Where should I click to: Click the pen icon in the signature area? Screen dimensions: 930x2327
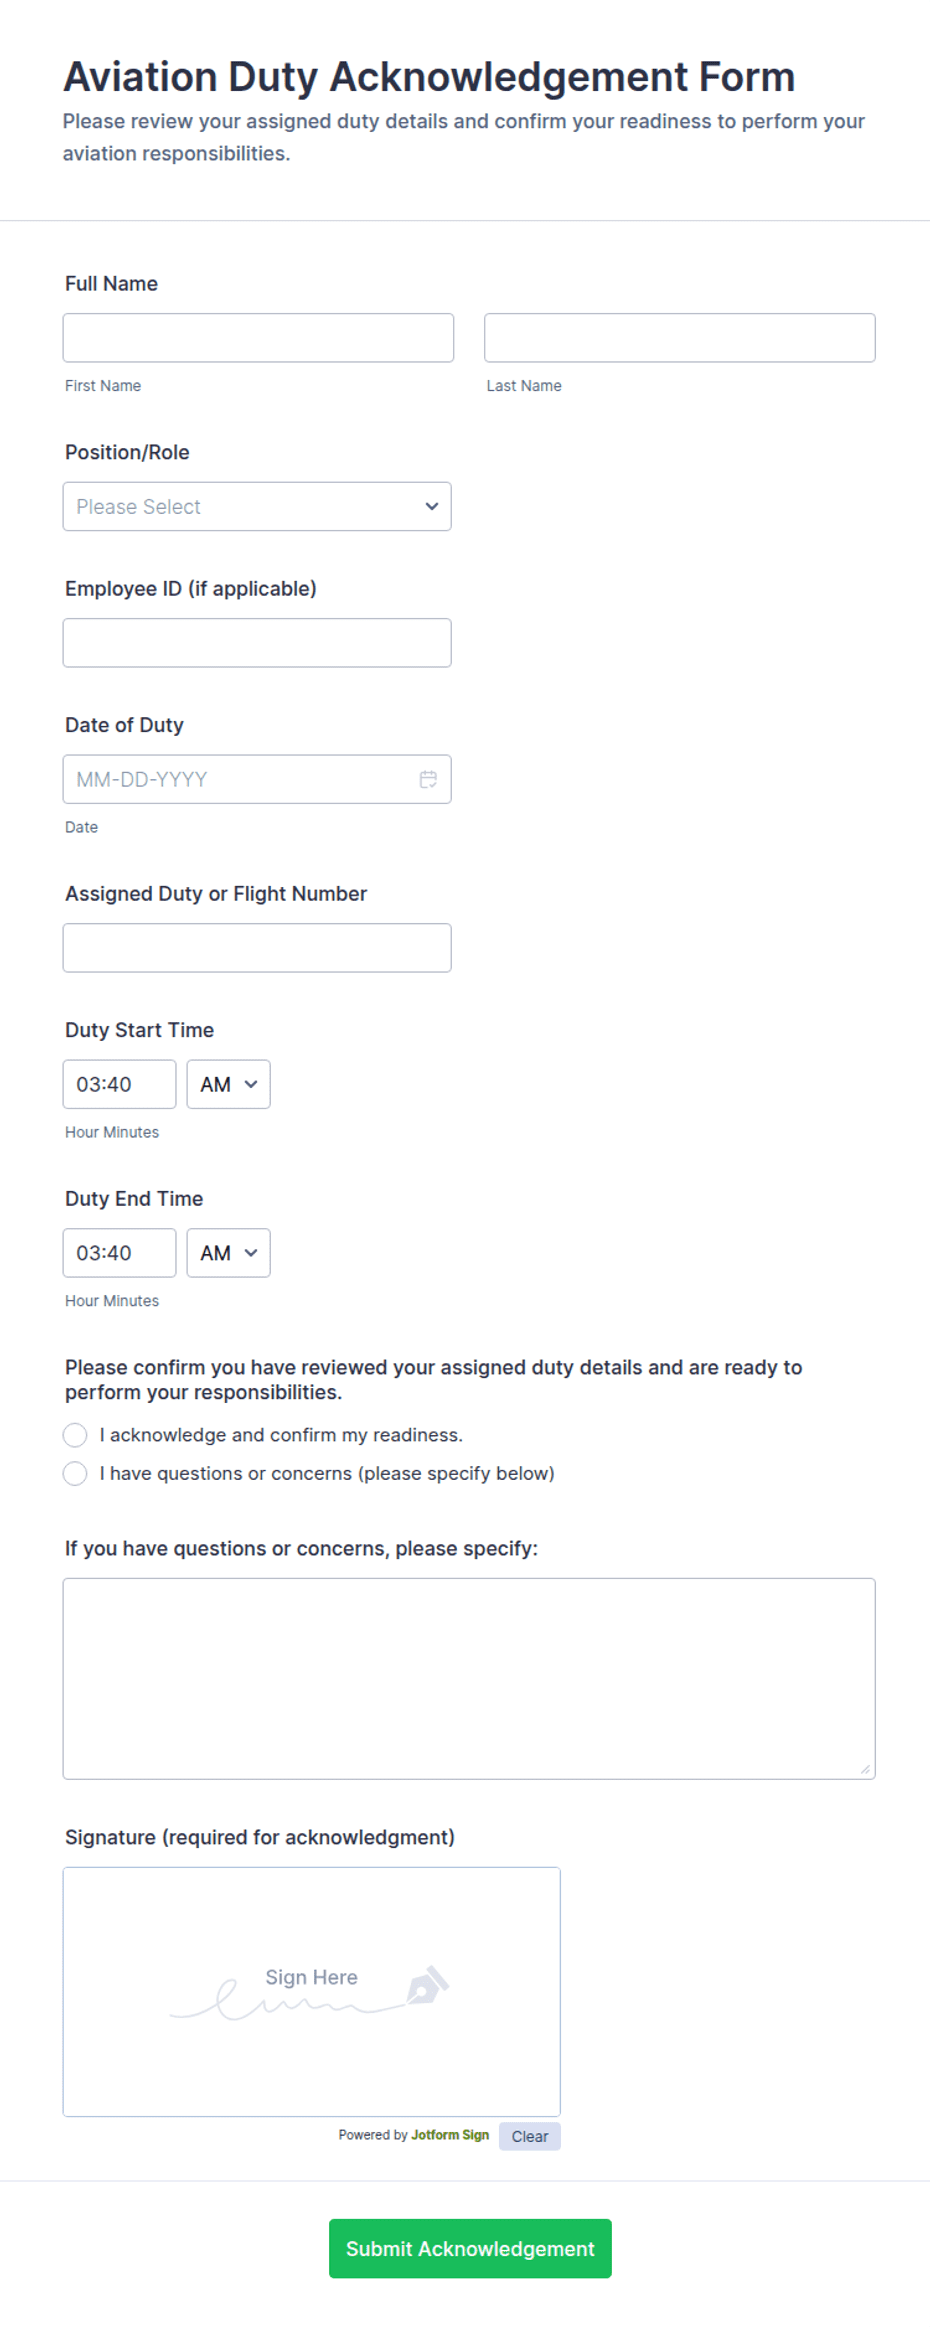pos(431,1986)
